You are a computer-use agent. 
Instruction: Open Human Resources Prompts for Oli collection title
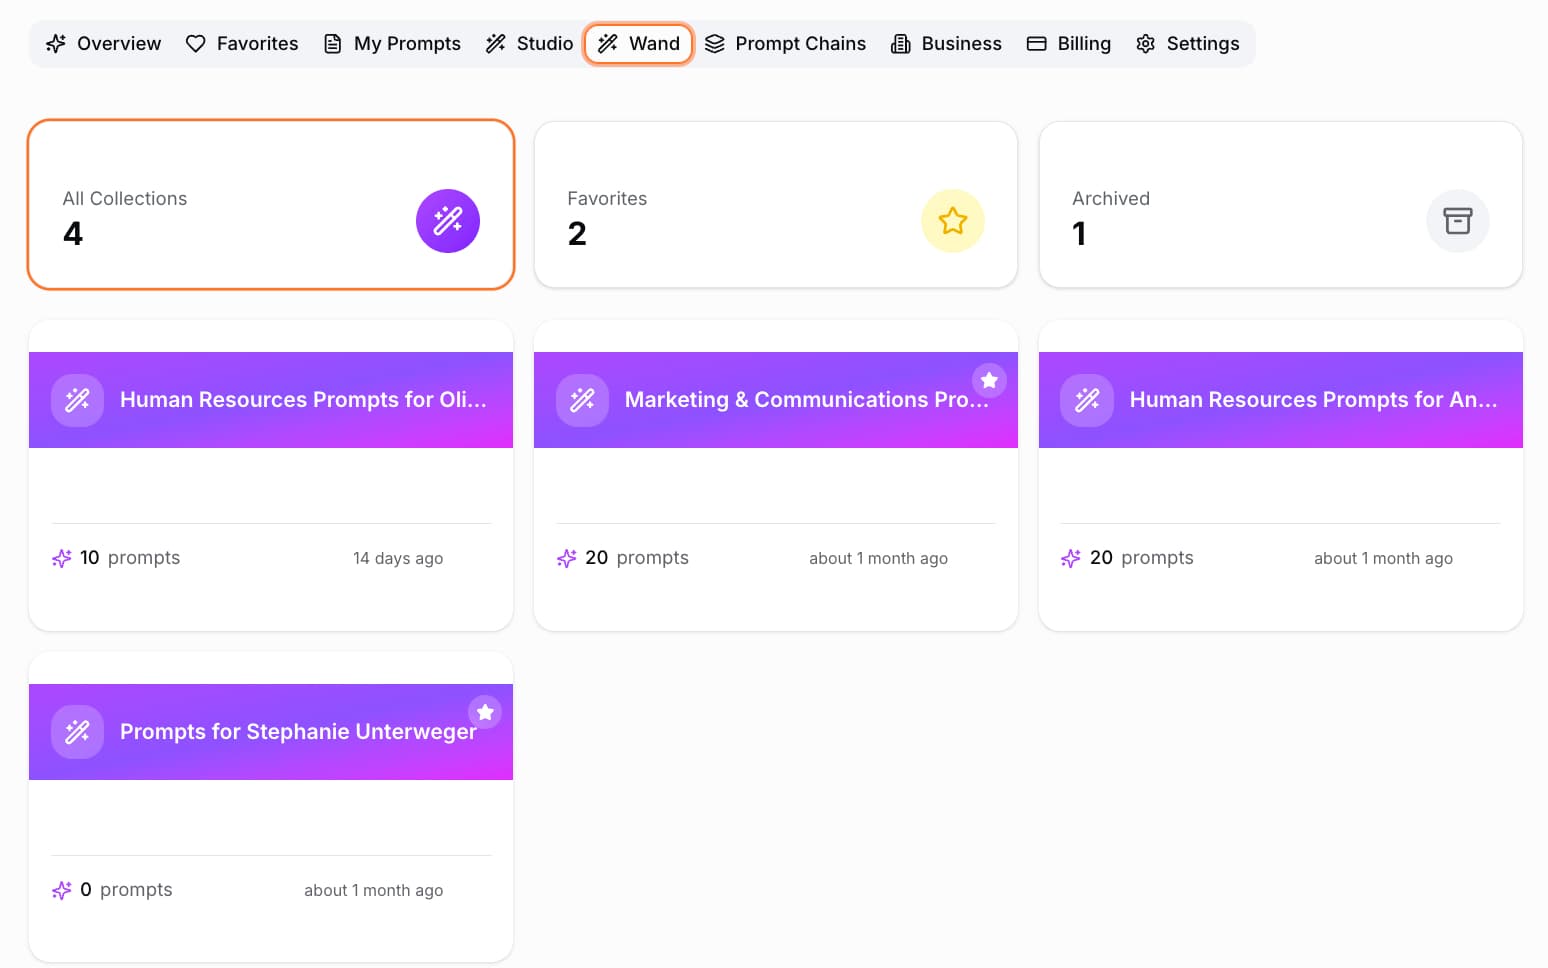coord(303,400)
